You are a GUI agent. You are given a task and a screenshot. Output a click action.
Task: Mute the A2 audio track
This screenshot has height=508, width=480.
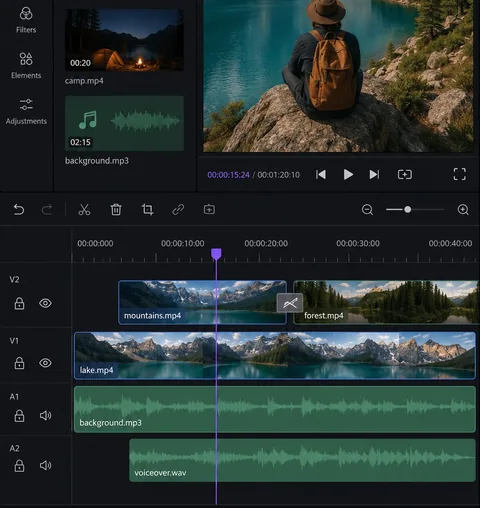point(45,465)
